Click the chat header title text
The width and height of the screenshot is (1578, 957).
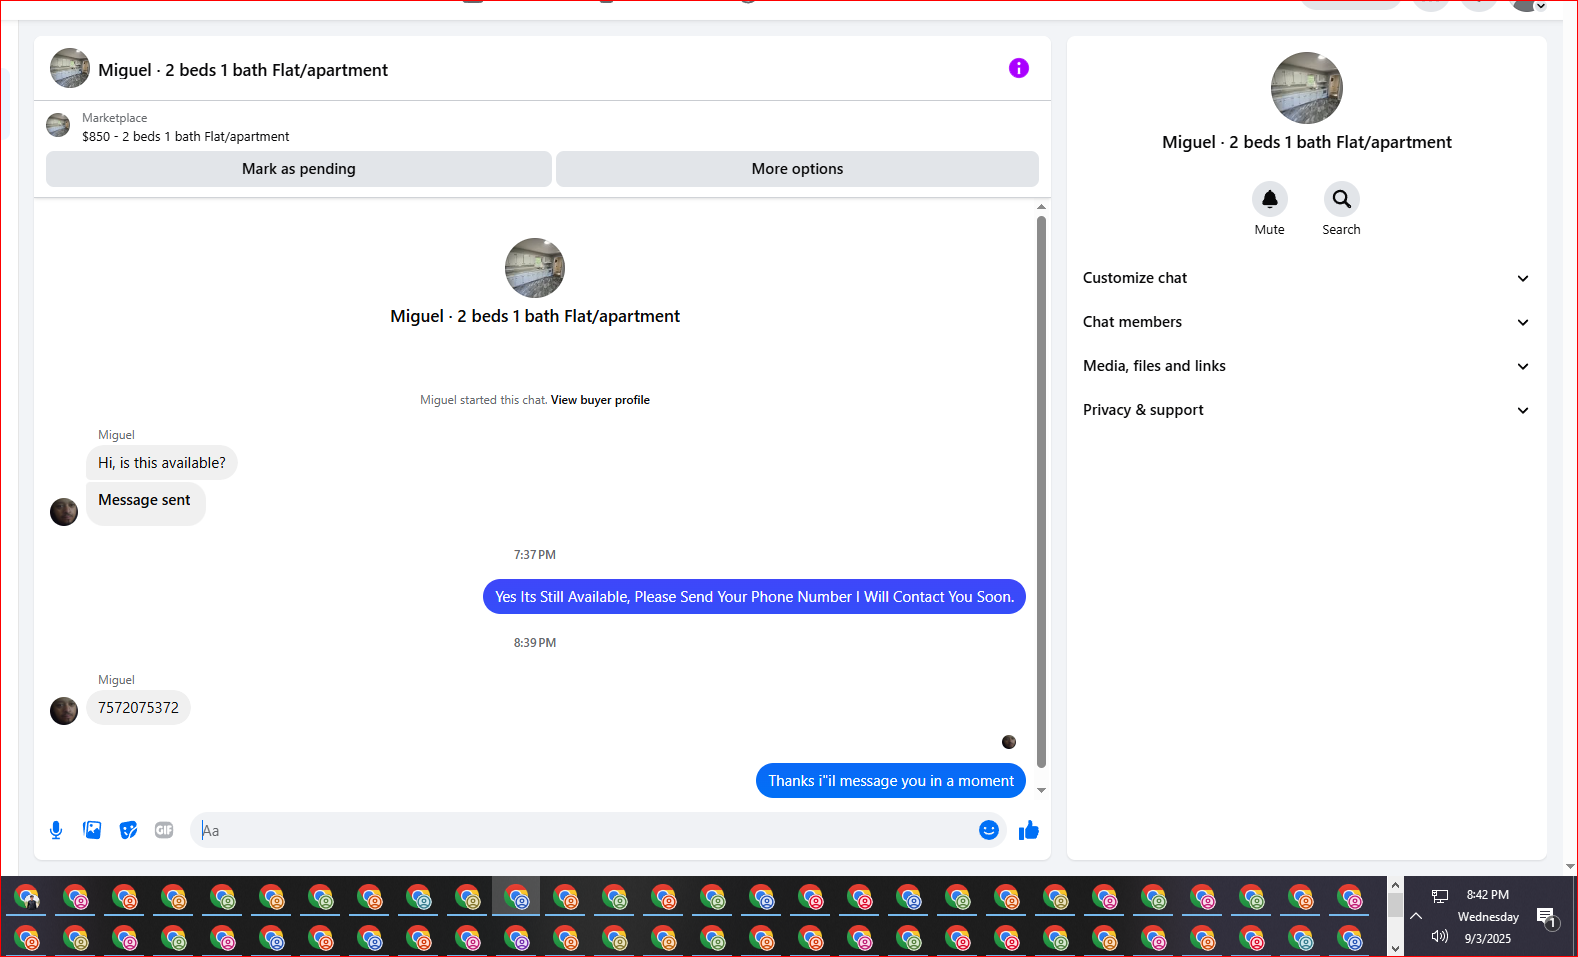tap(243, 70)
